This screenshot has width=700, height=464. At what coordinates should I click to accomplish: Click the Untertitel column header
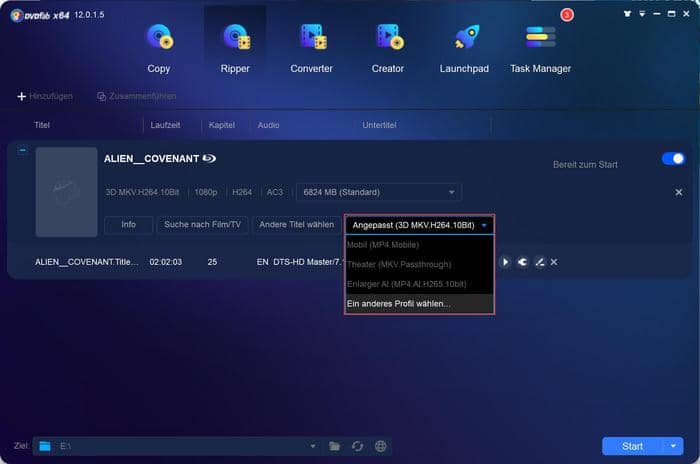pos(379,125)
